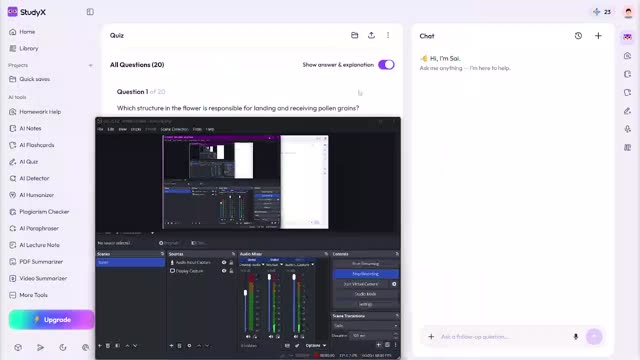Open the chat history clock icon
This screenshot has height=360, width=640.
(x=578, y=36)
